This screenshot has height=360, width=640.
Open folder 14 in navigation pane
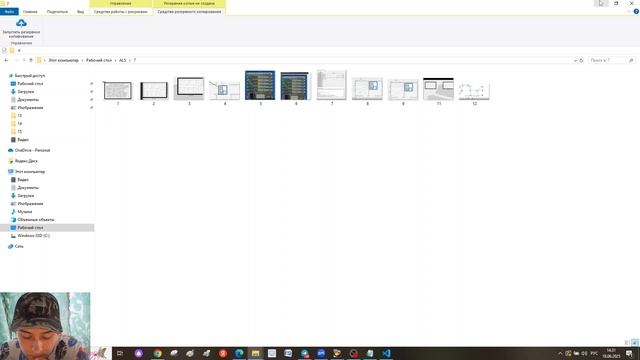click(x=19, y=124)
